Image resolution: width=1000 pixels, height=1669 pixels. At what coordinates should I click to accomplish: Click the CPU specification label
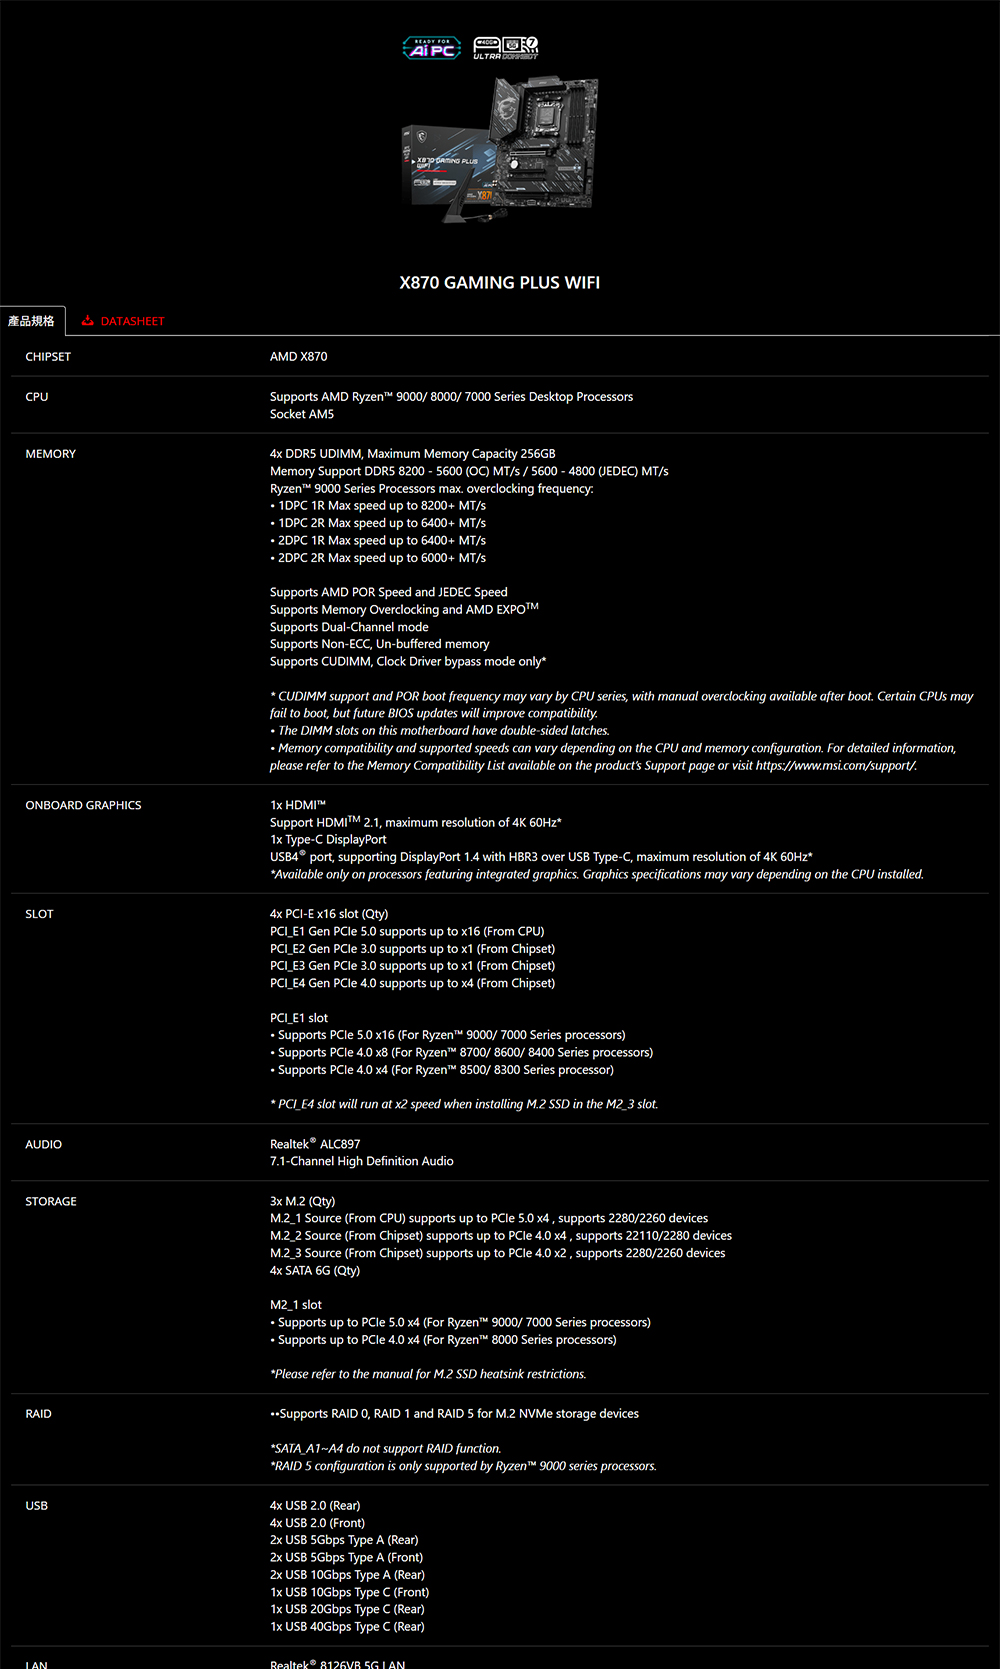pos(37,397)
